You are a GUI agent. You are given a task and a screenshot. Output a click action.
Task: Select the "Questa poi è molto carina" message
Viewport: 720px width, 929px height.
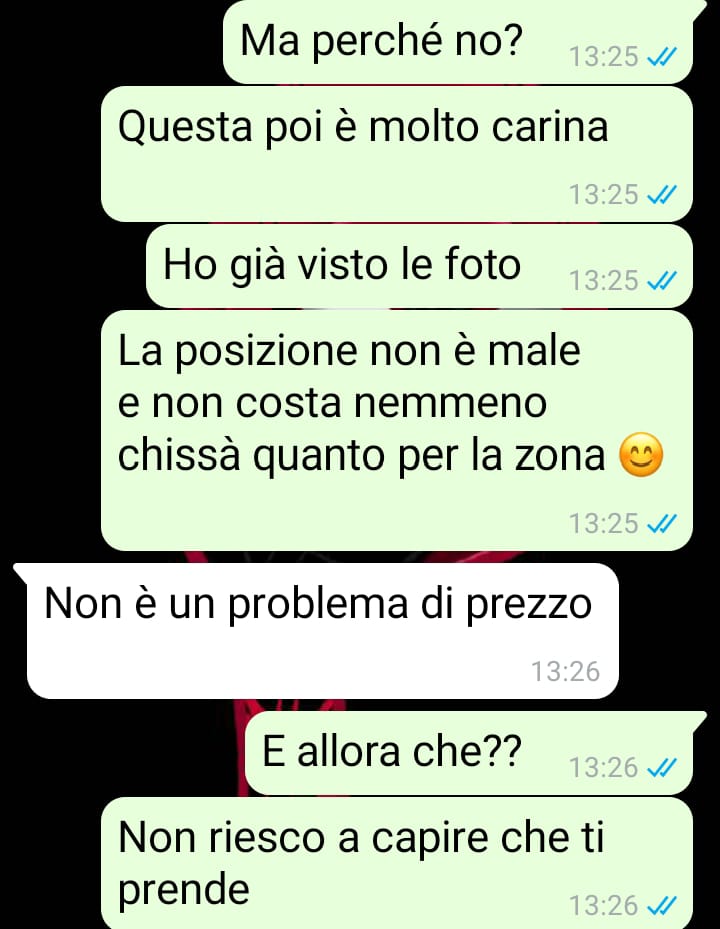[x=396, y=154]
